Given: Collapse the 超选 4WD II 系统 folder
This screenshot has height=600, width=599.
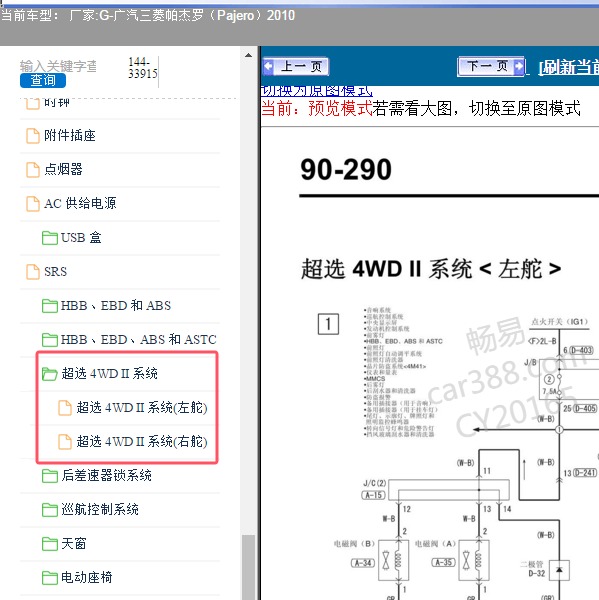Looking at the screenshot, I should coord(109,373).
